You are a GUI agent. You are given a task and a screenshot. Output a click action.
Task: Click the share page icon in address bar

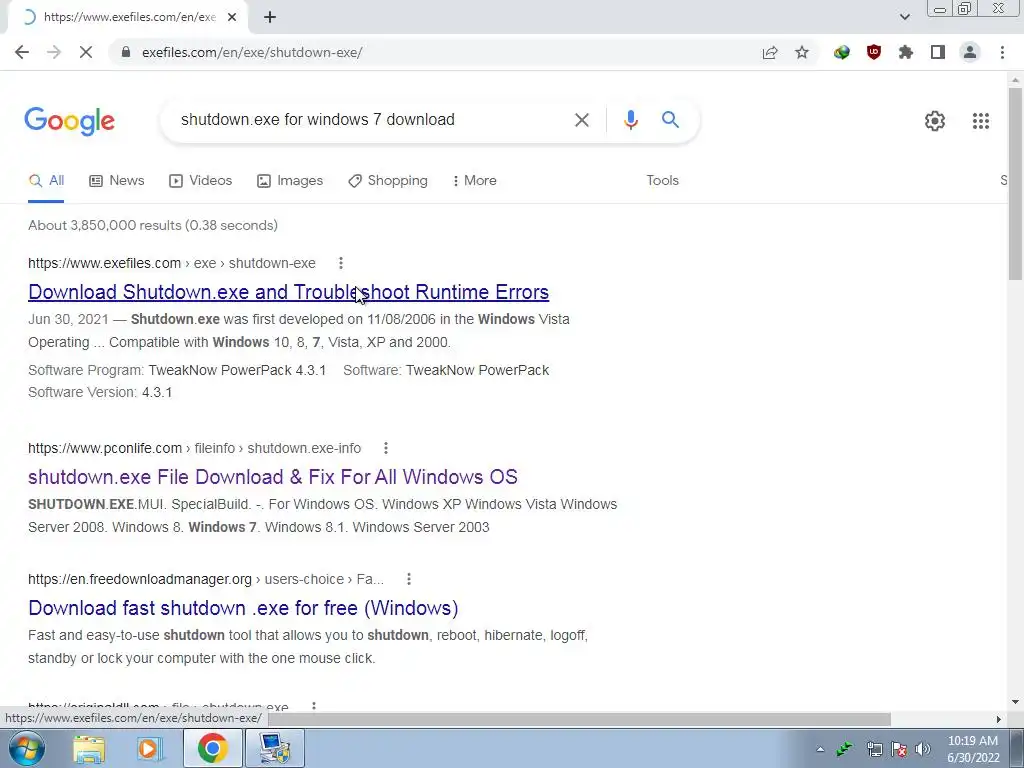point(770,52)
